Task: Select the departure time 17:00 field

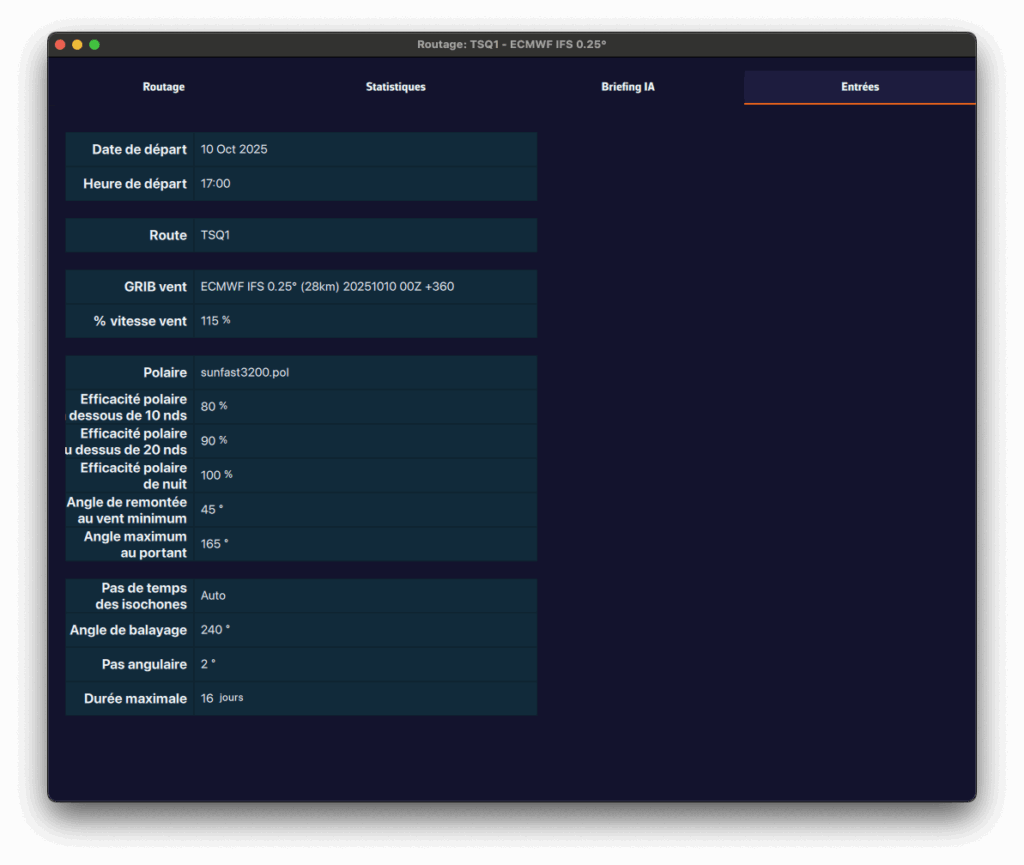Action: click(x=216, y=184)
